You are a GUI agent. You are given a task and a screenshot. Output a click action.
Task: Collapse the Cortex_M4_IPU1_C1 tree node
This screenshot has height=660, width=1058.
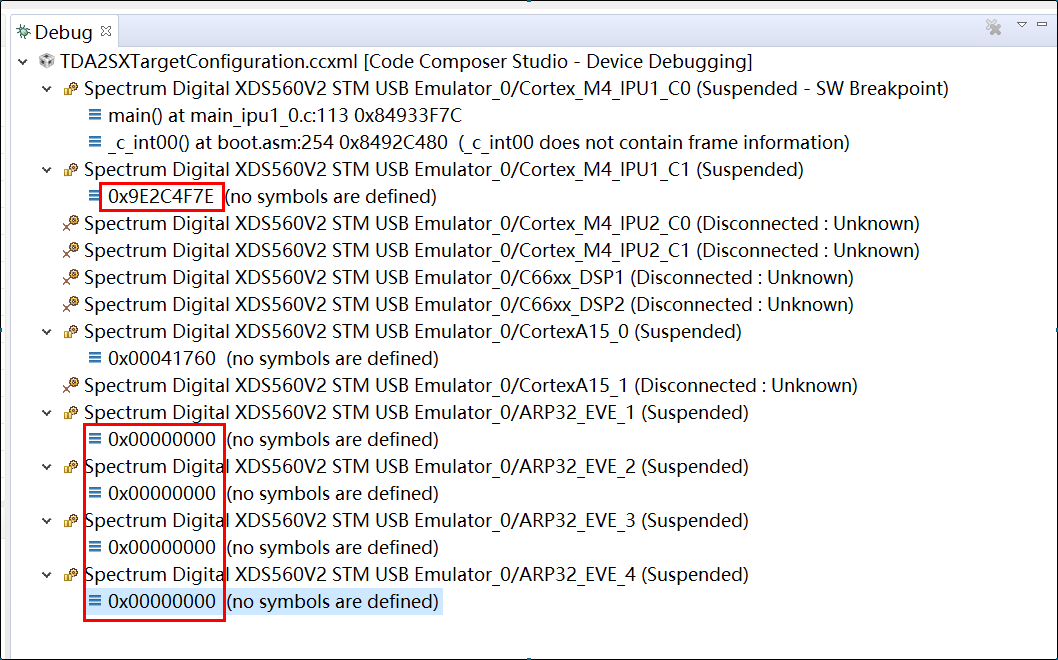pyautogui.click(x=46, y=169)
